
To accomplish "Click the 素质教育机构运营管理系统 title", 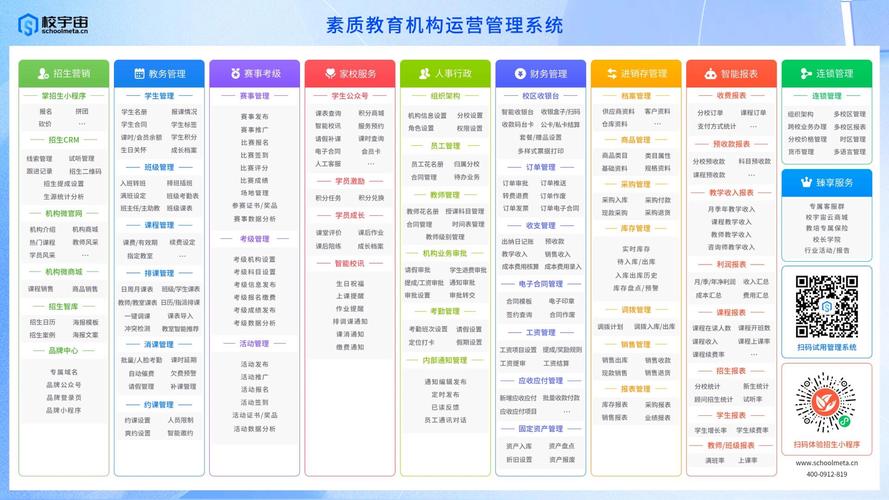I will pyautogui.click(x=444, y=26).
